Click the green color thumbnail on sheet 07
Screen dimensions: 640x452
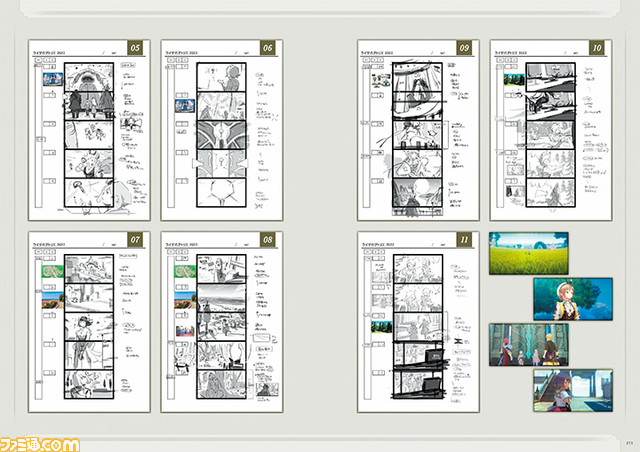[x=49, y=269]
